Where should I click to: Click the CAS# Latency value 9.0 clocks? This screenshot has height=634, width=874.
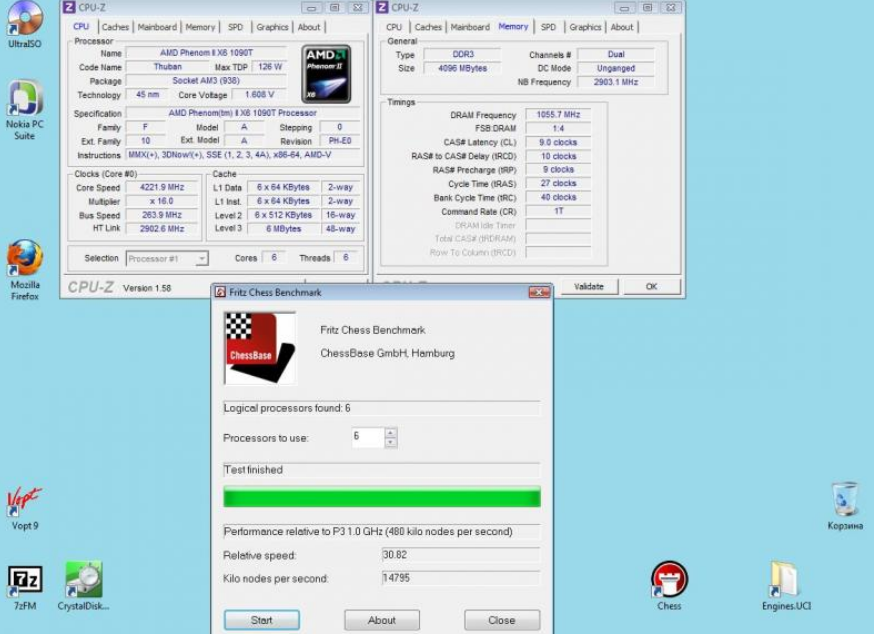coord(558,142)
